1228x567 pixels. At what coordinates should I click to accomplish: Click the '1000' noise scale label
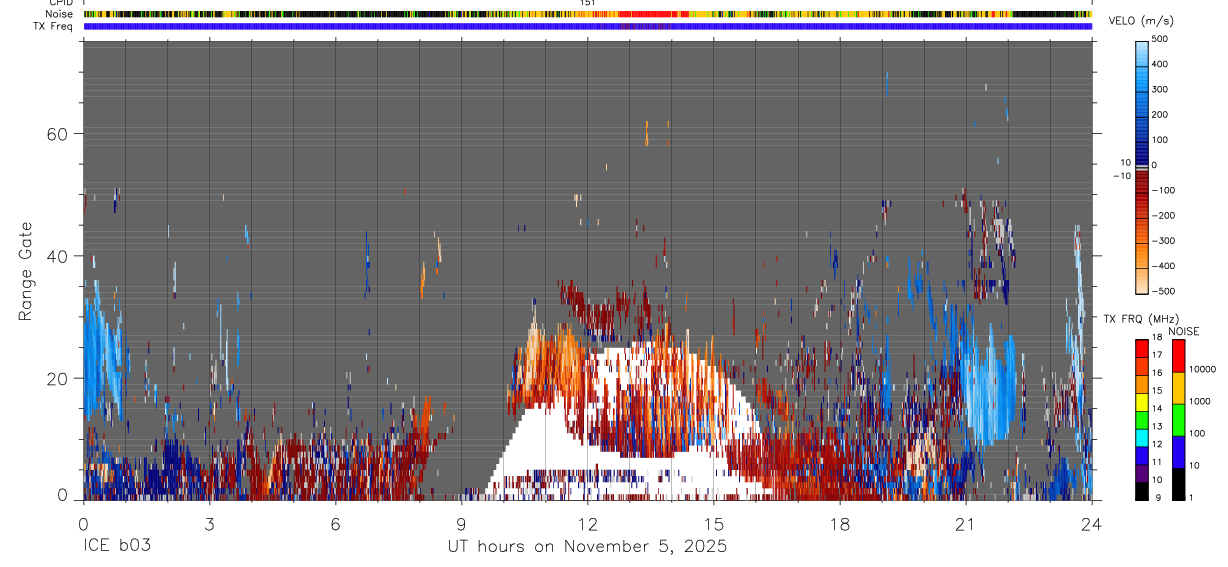click(x=1199, y=401)
